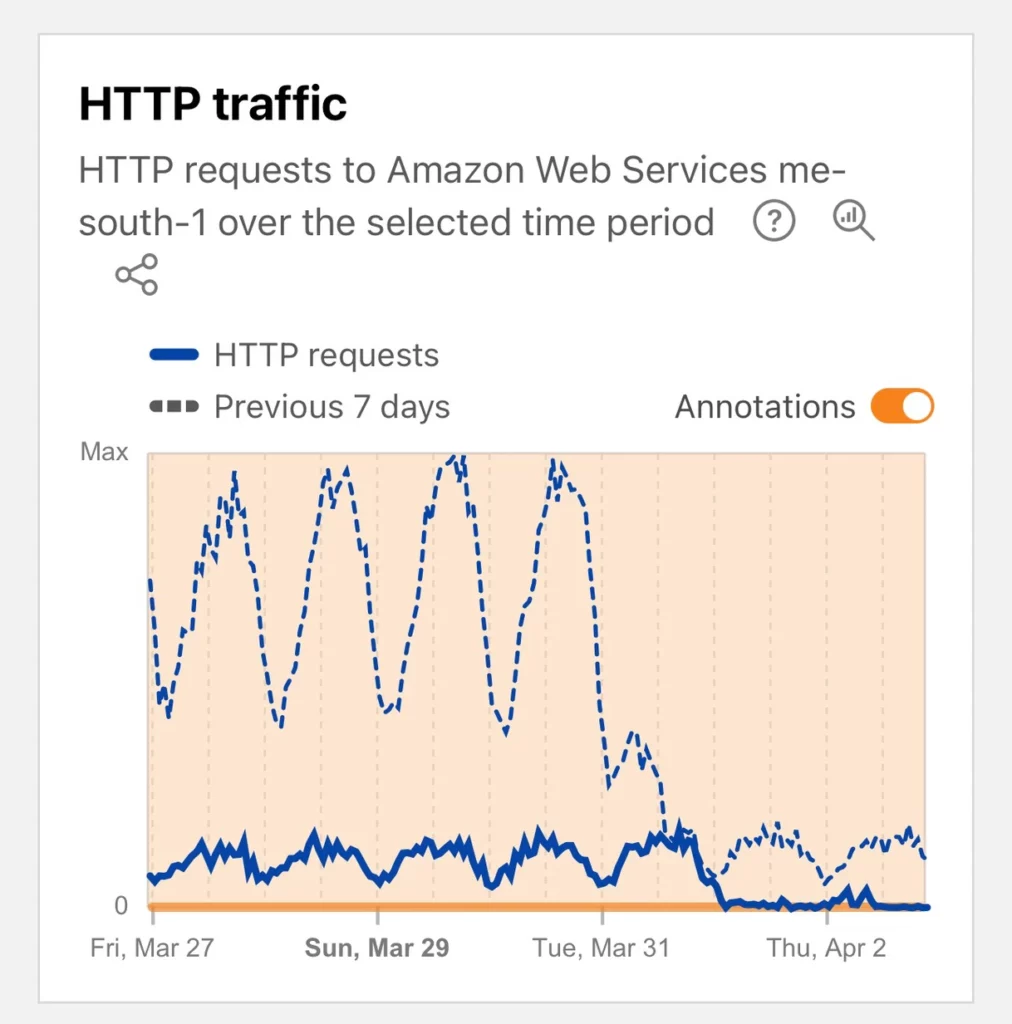Select the Thu, Apr 2 axis label

[826, 948]
